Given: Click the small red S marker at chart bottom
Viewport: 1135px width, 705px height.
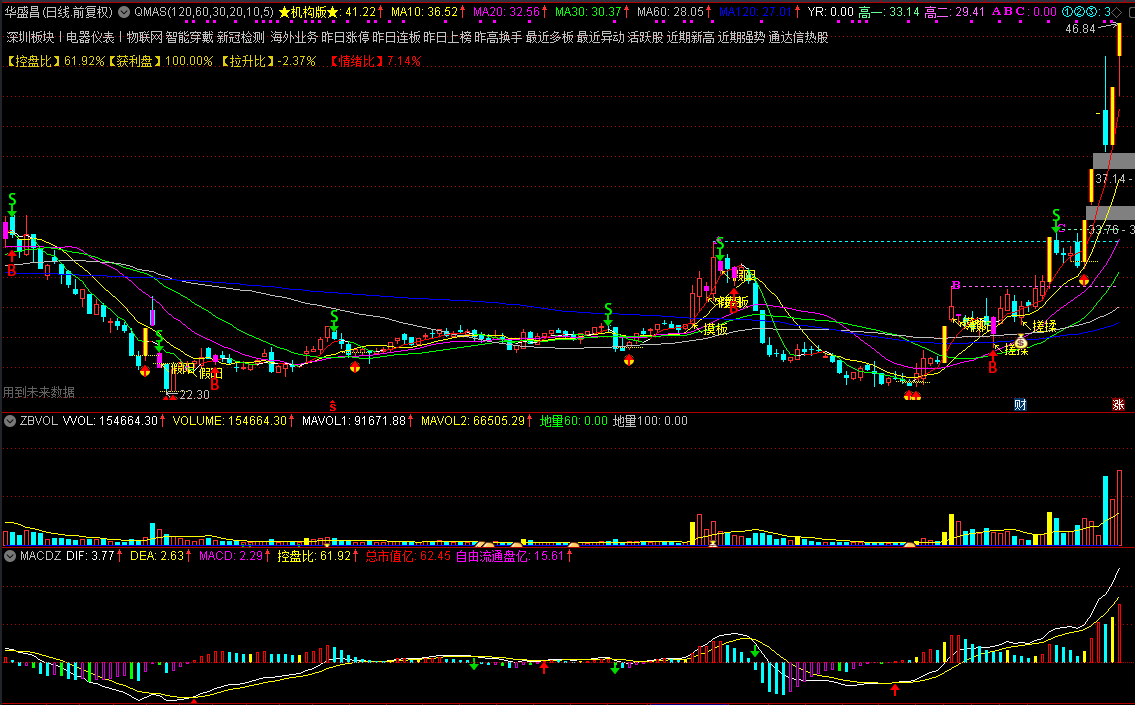Looking at the screenshot, I should (333, 405).
